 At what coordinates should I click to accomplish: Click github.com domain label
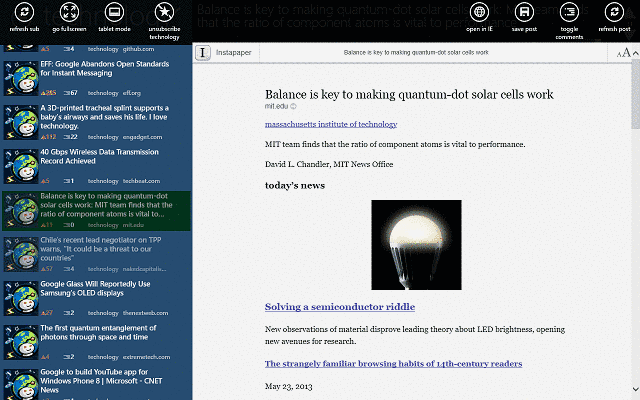(138, 49)
